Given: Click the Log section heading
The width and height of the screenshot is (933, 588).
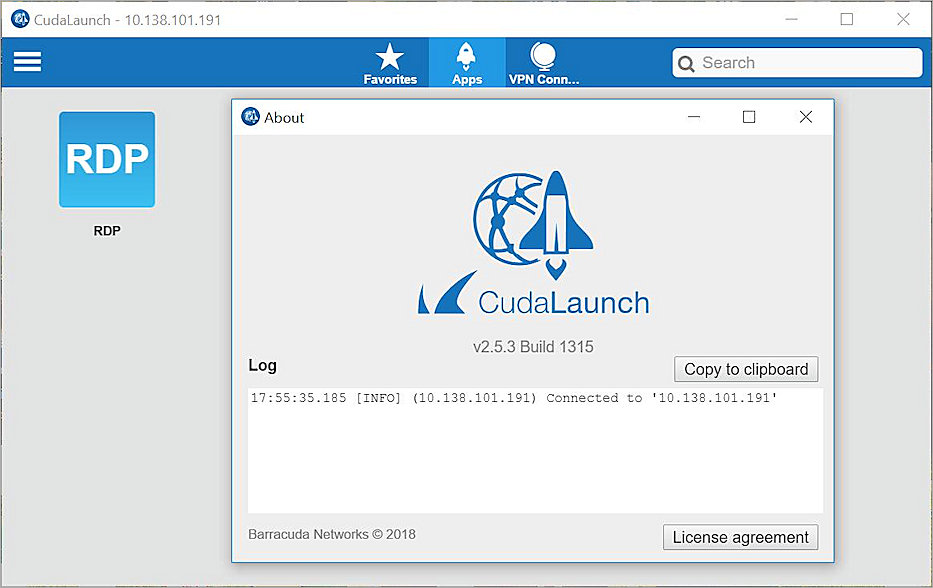Looking at the screenshot, I should coord(261,365).
